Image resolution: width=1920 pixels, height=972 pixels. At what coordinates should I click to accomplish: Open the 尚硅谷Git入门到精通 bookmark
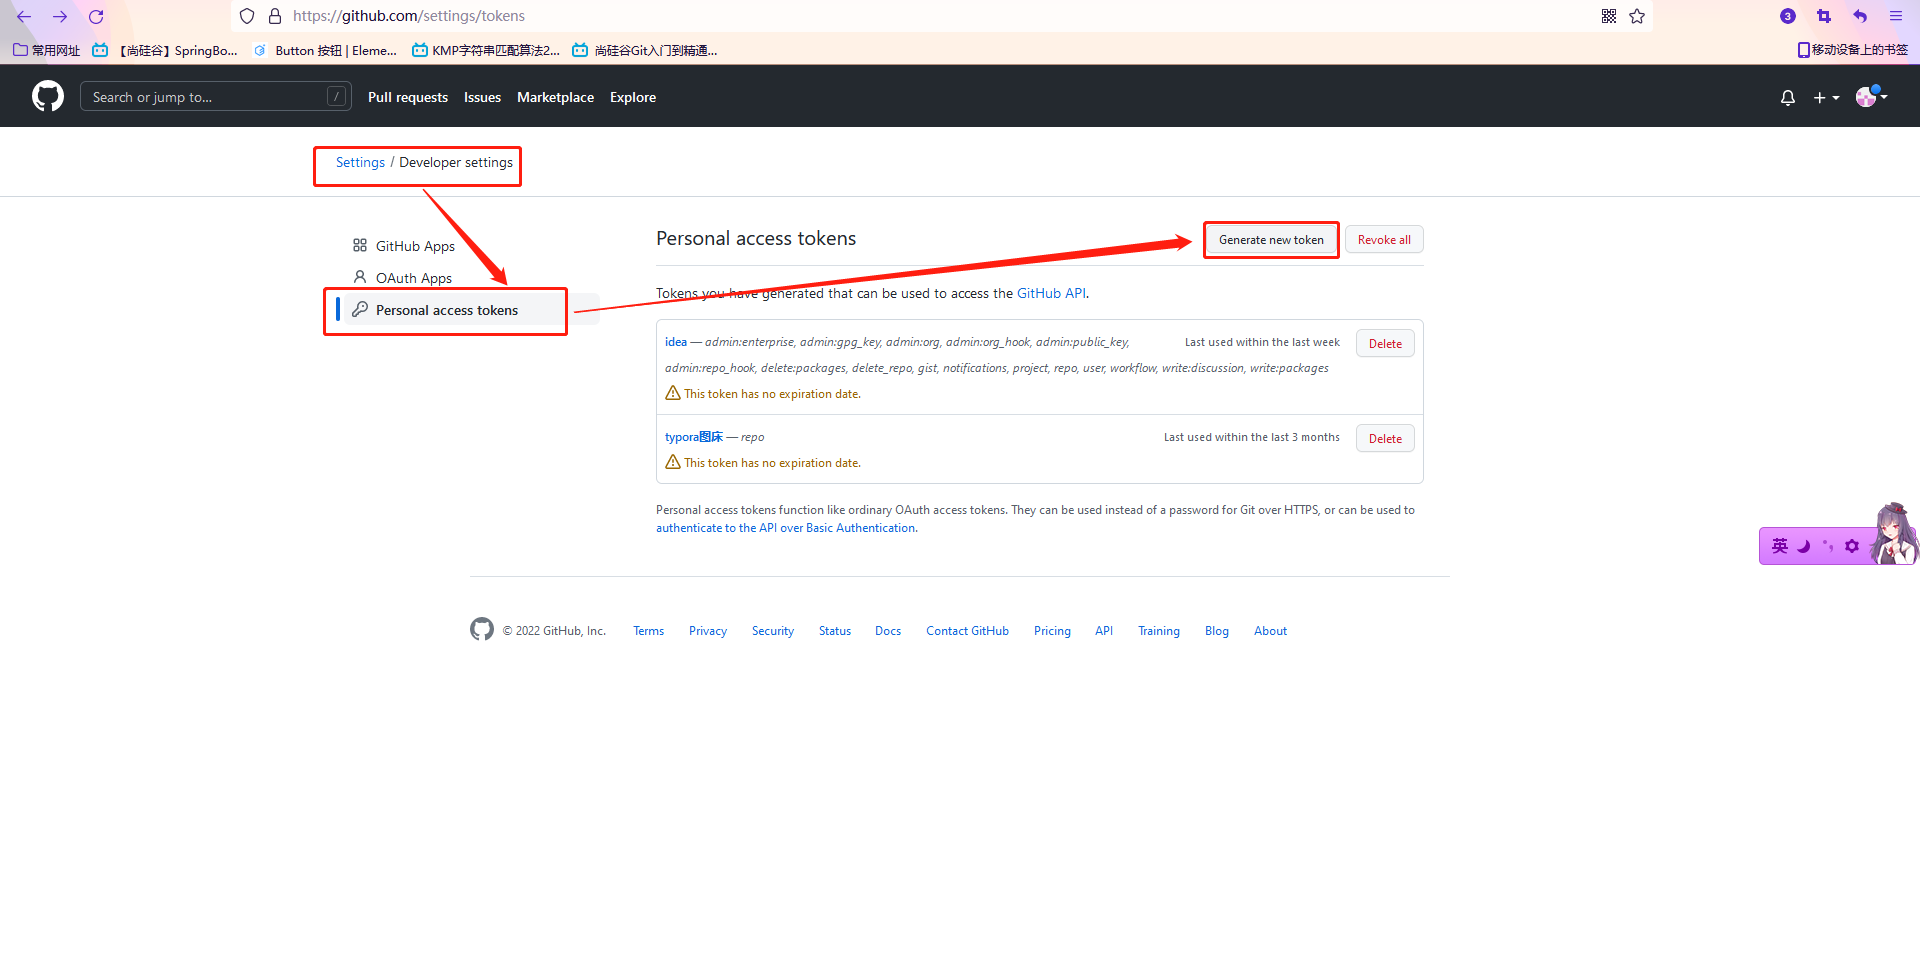tap(645, 50)
